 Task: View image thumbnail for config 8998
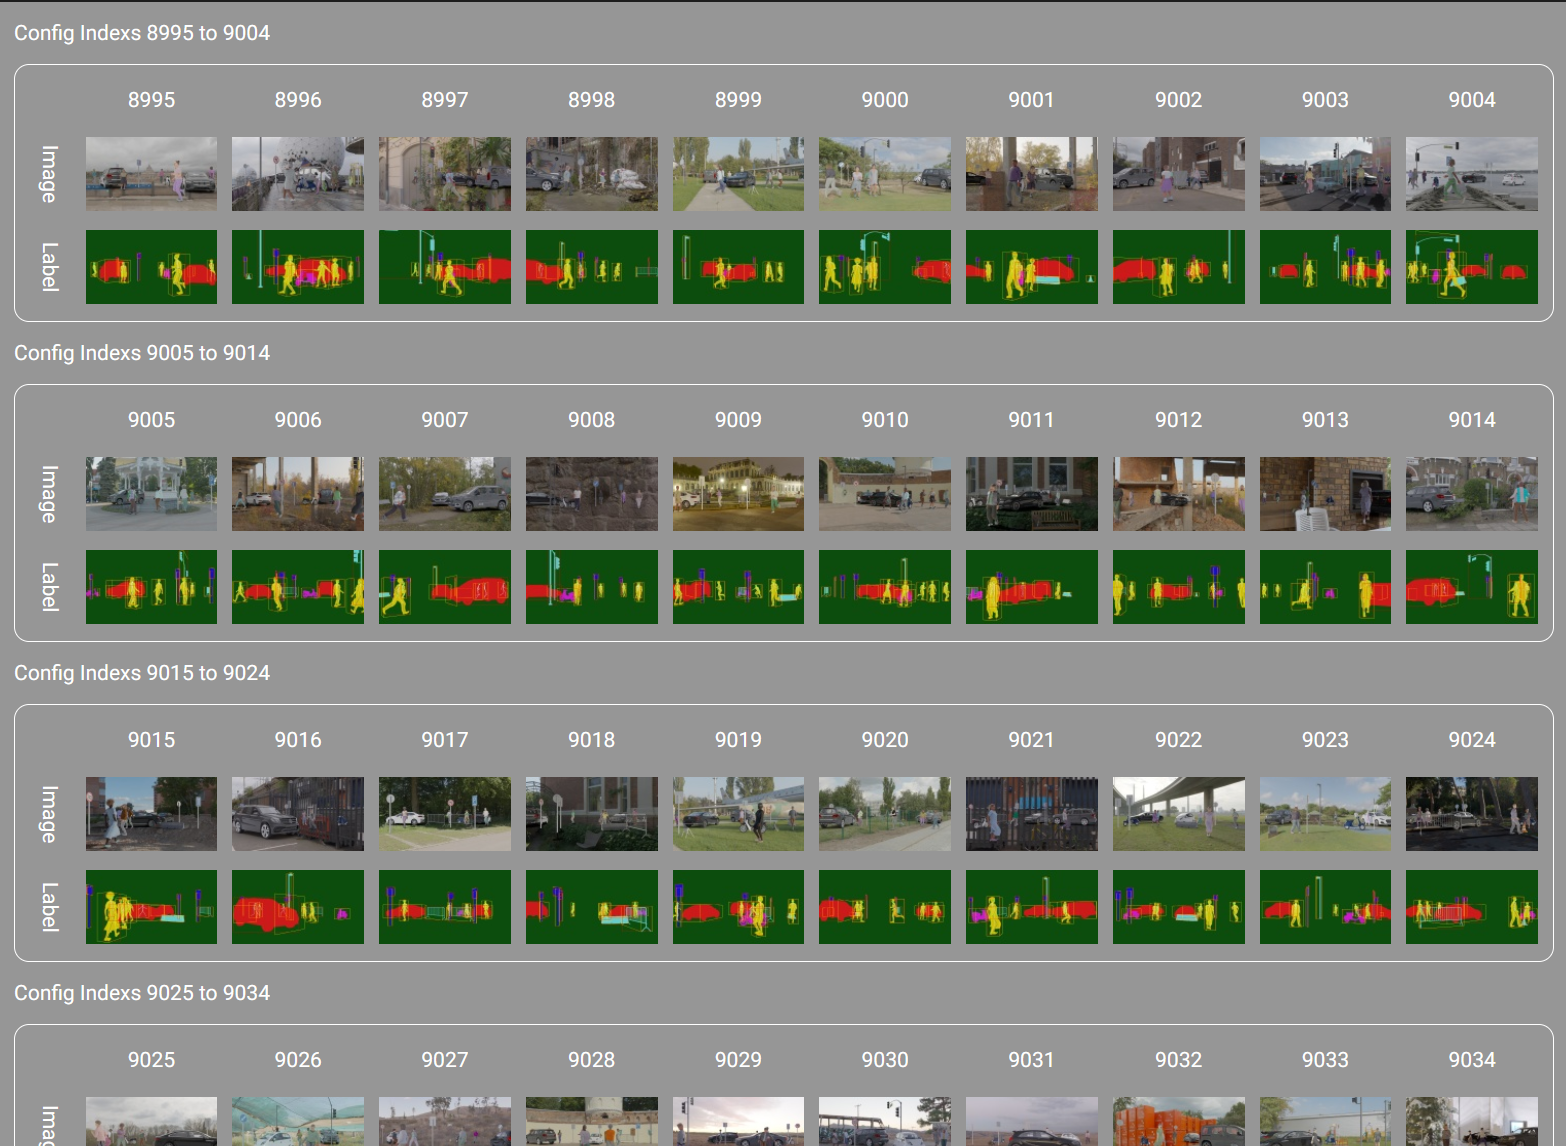[592, 174]
